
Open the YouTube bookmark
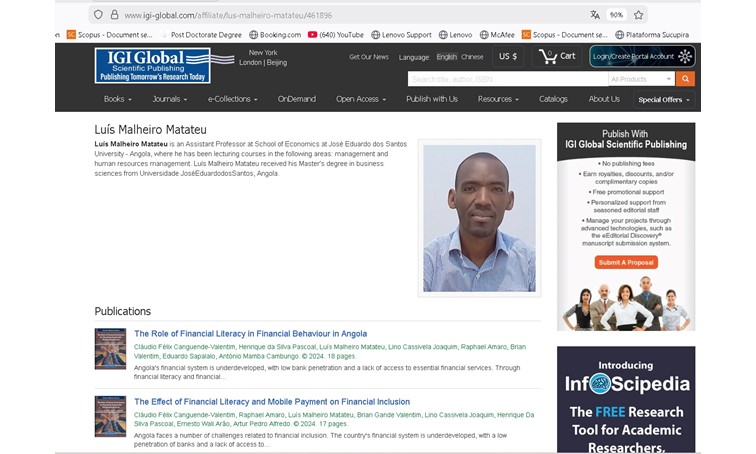[335, 35]
